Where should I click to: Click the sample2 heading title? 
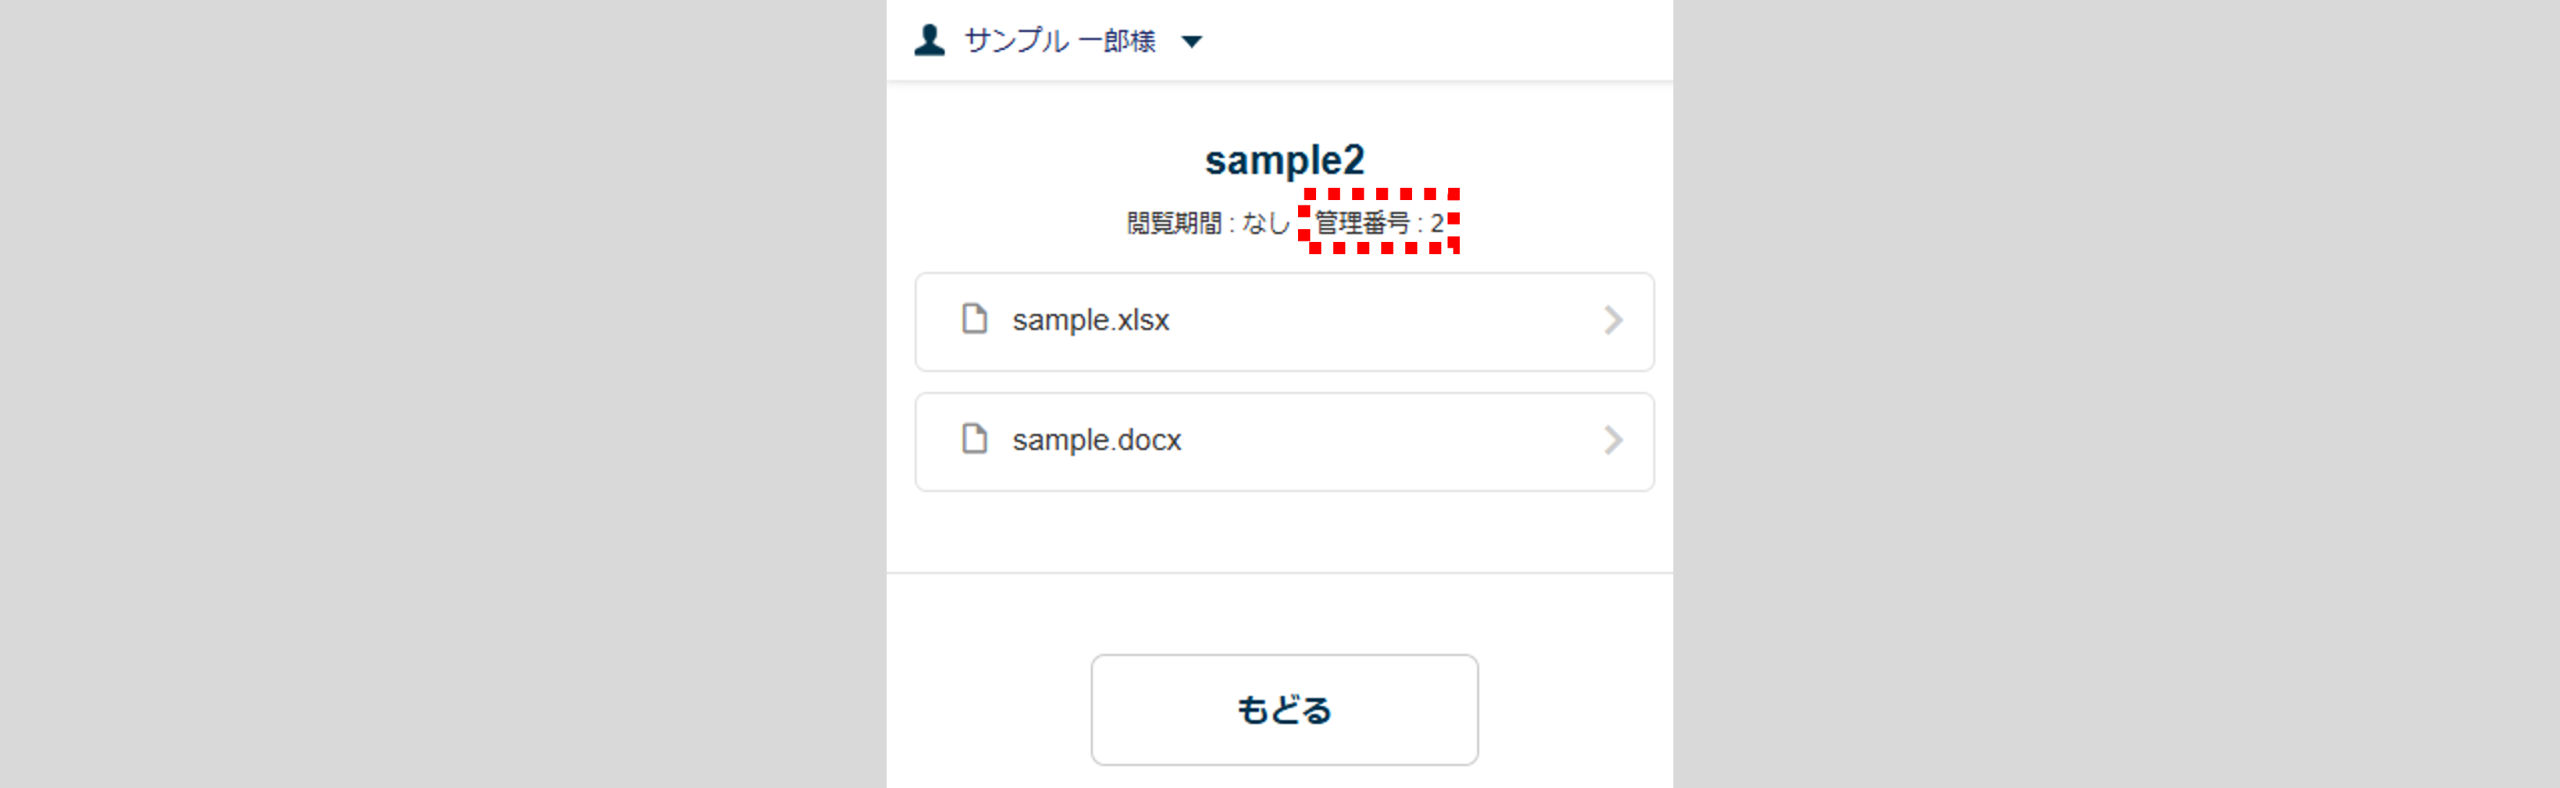[x=1284, y=160]
